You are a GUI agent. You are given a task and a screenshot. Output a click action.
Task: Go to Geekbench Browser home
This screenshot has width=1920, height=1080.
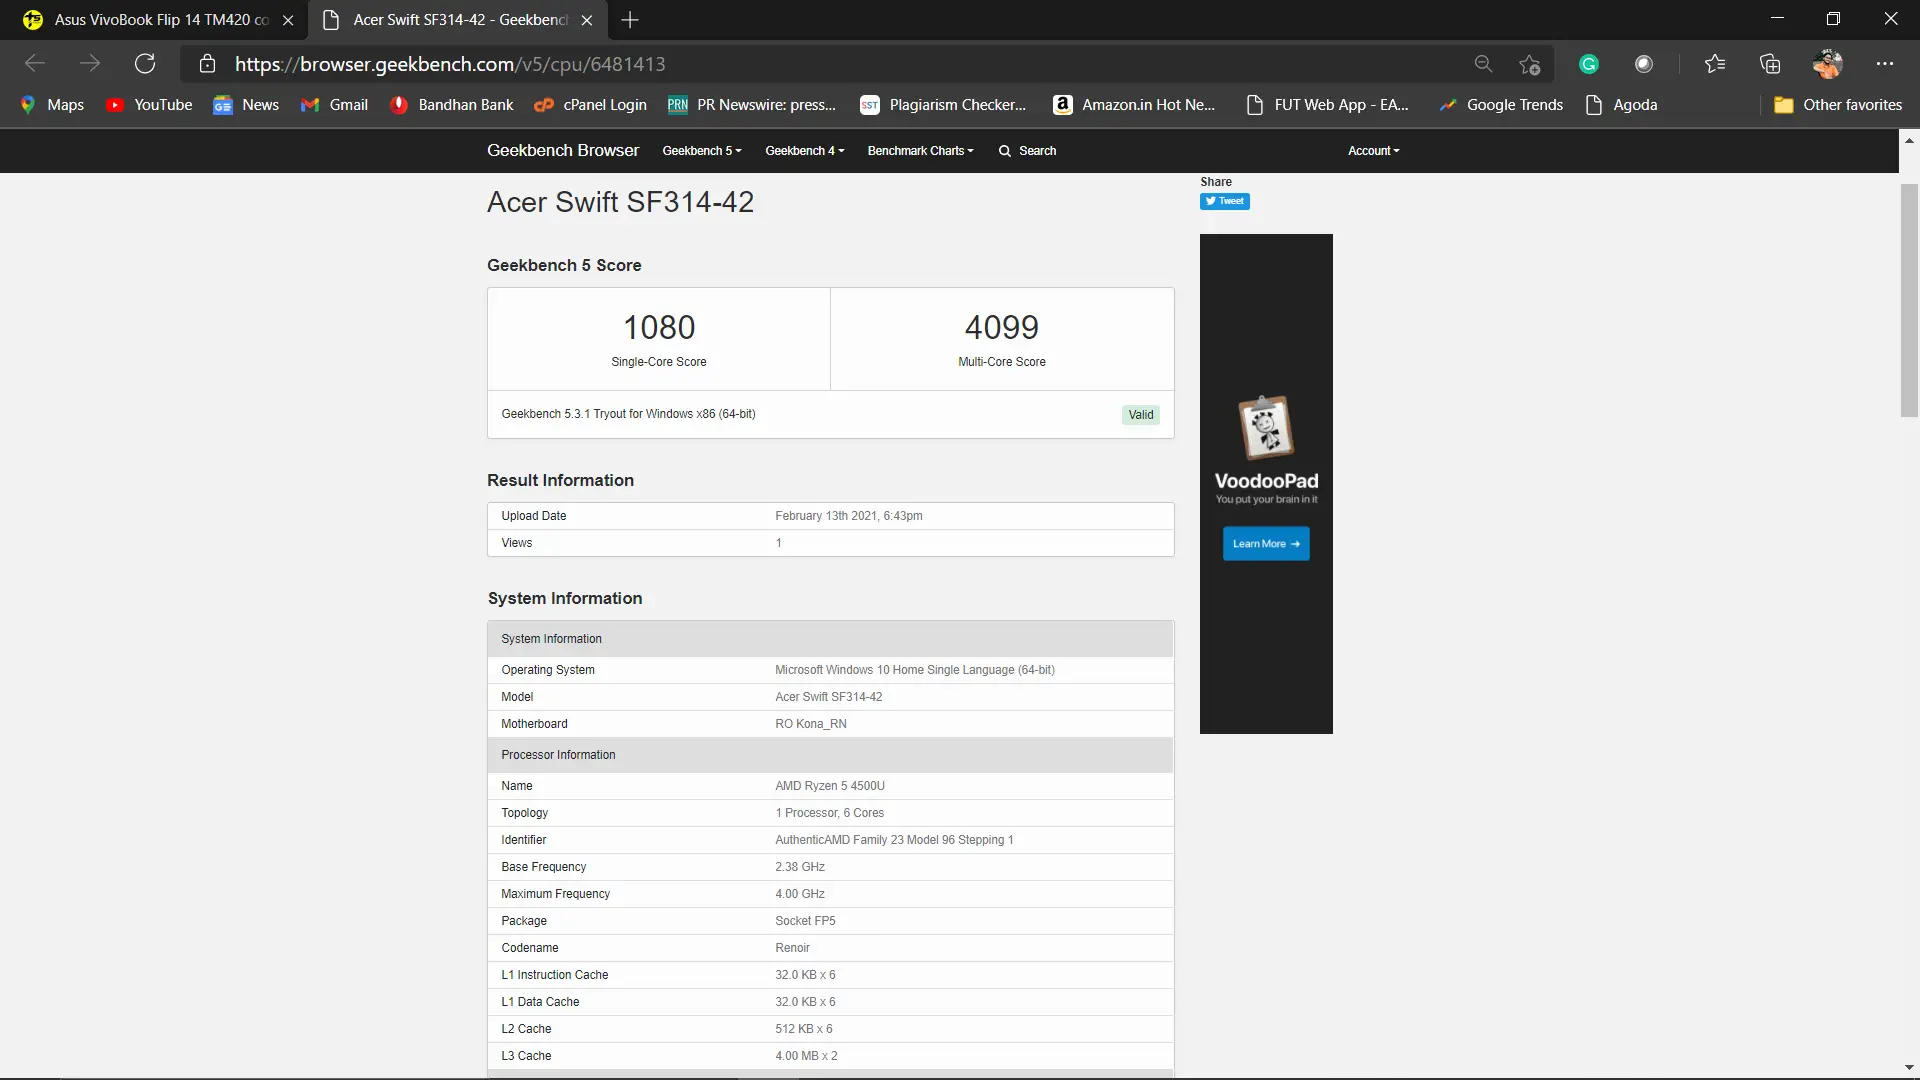click(x=563, y=150)
